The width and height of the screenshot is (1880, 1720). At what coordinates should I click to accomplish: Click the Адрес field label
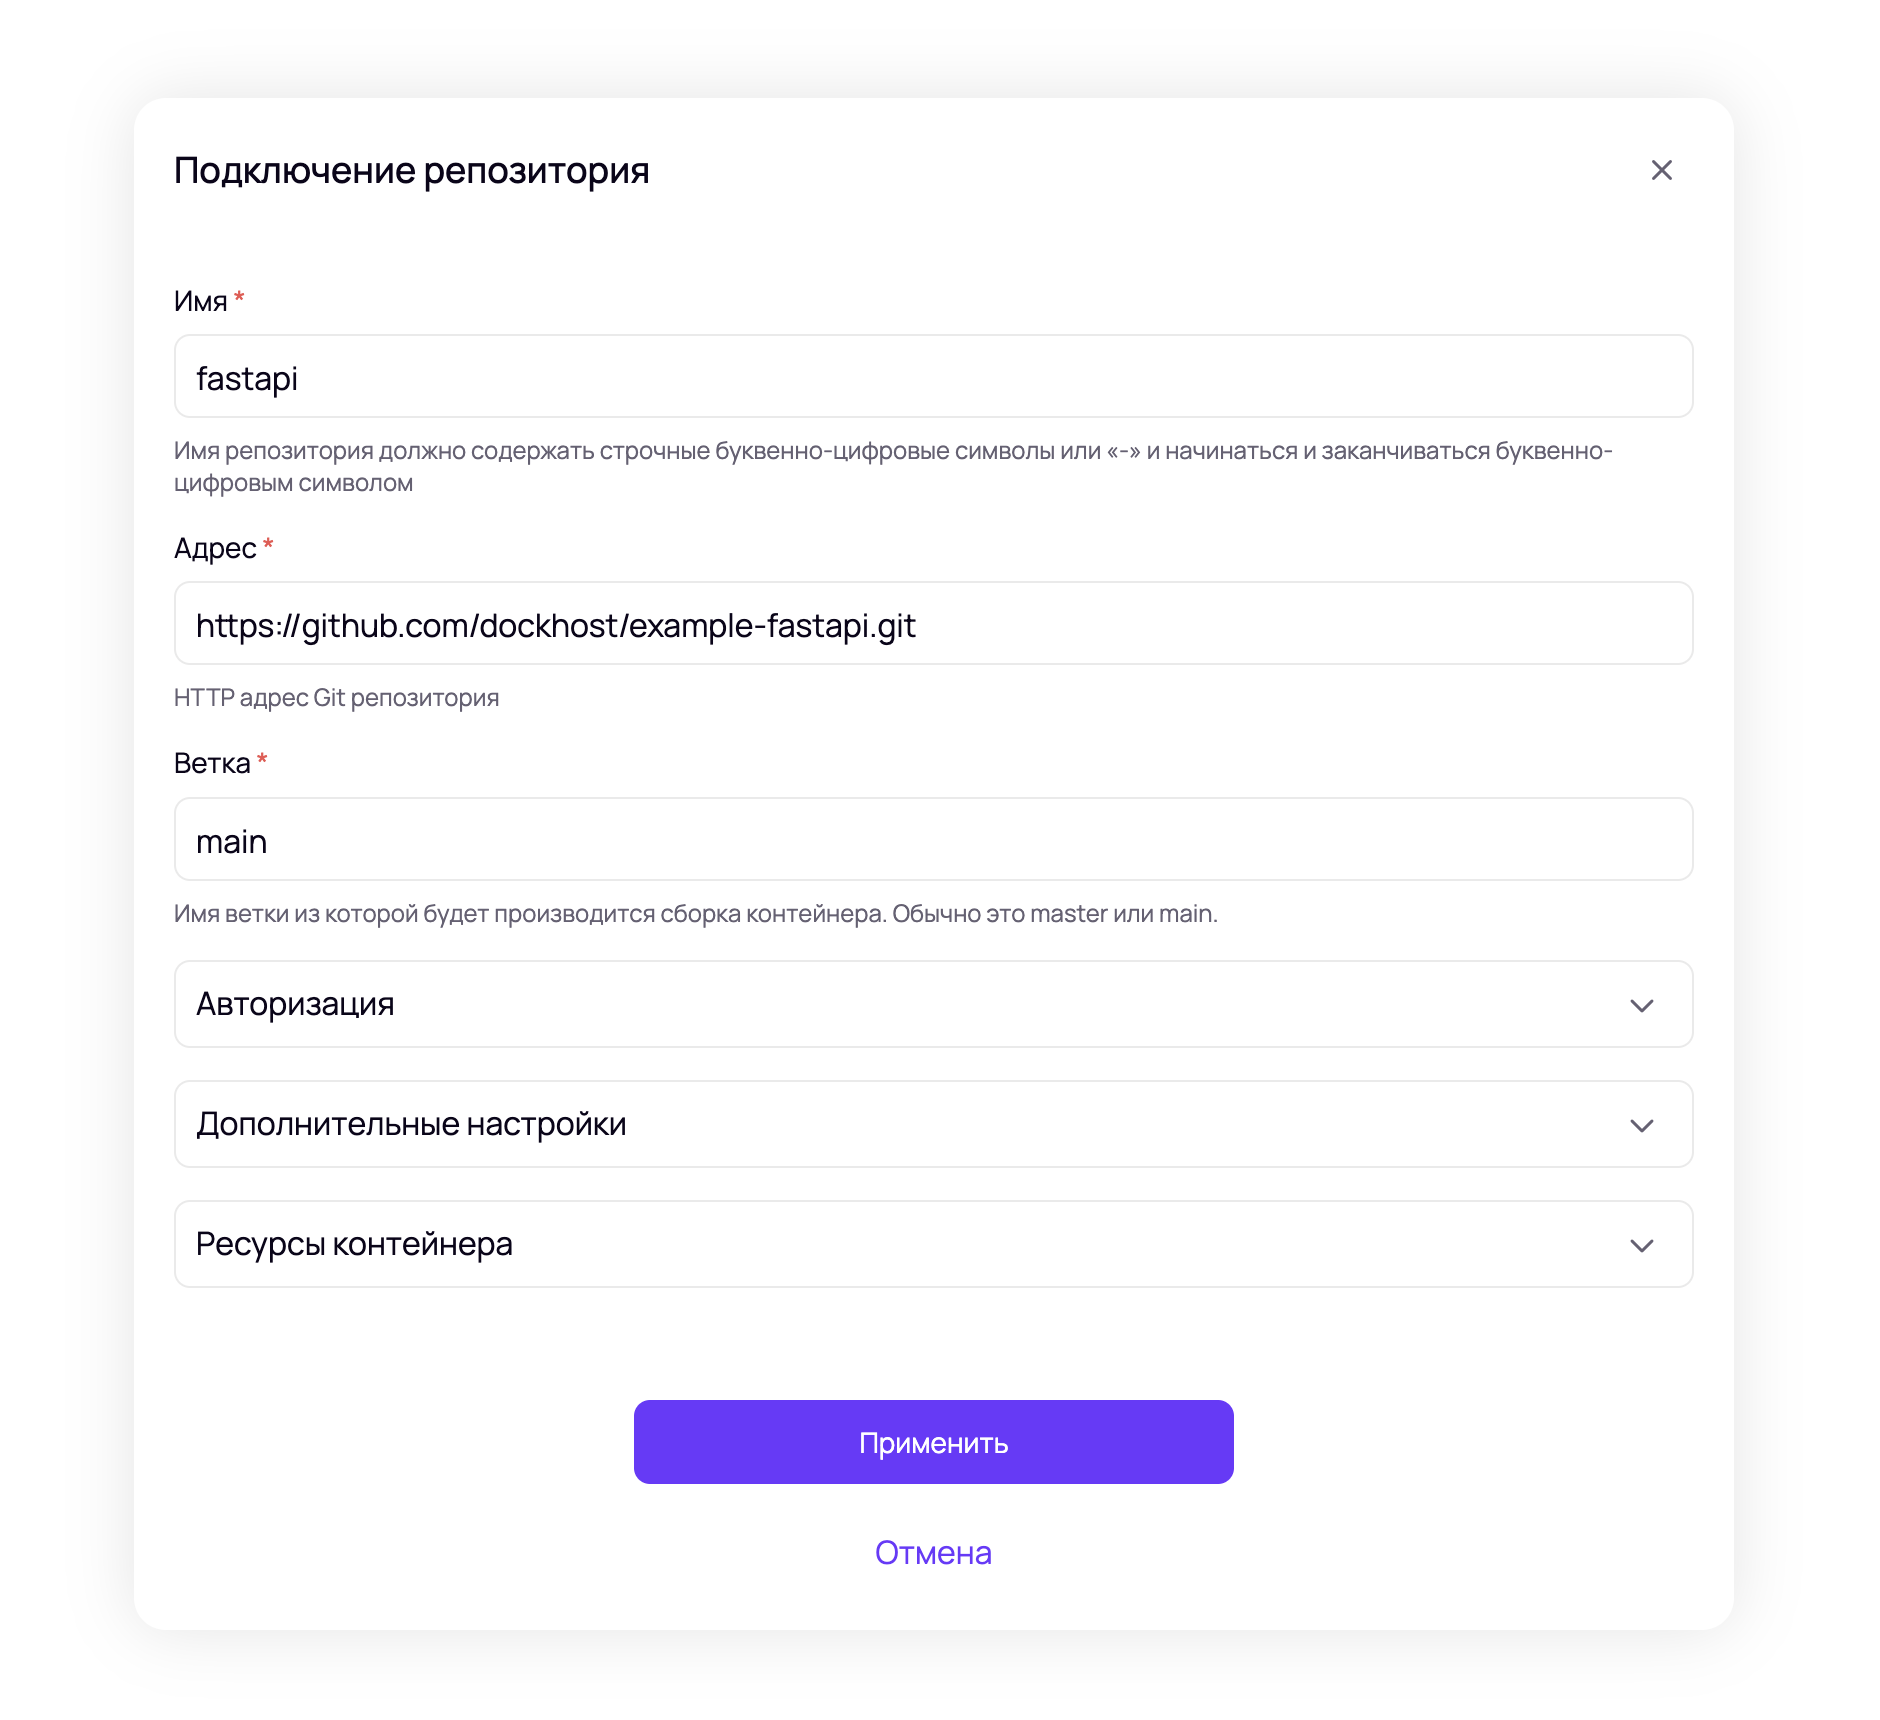(x=215, y=548)
